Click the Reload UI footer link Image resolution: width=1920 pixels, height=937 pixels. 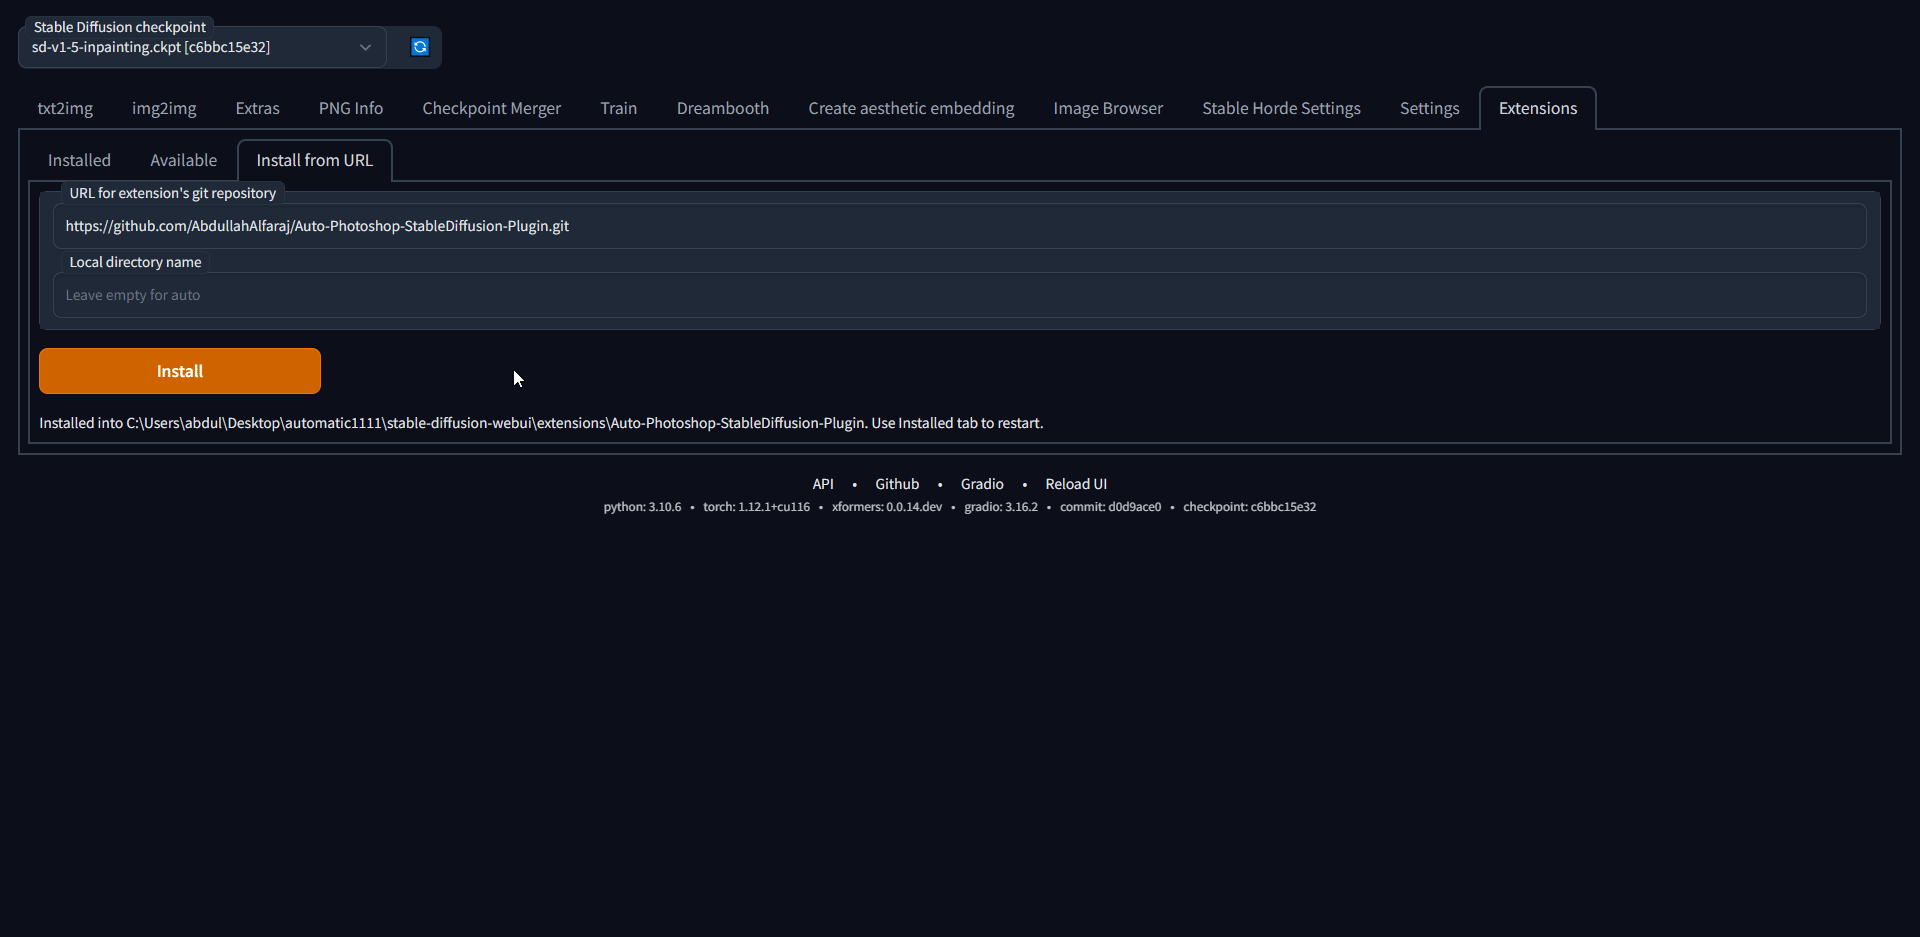coord(1075,484)
